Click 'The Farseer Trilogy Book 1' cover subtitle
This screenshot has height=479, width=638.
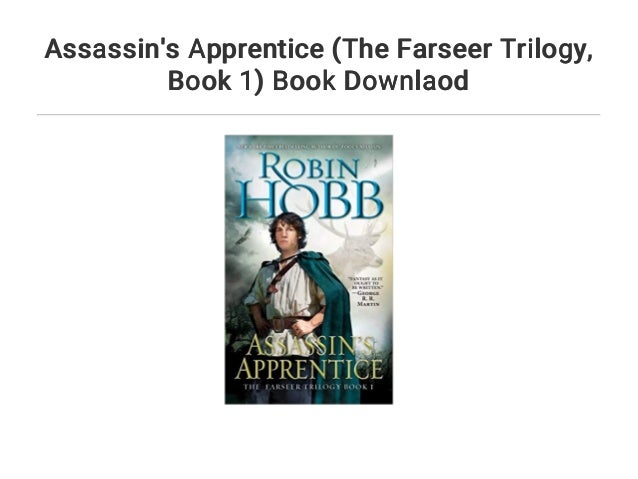308,387
